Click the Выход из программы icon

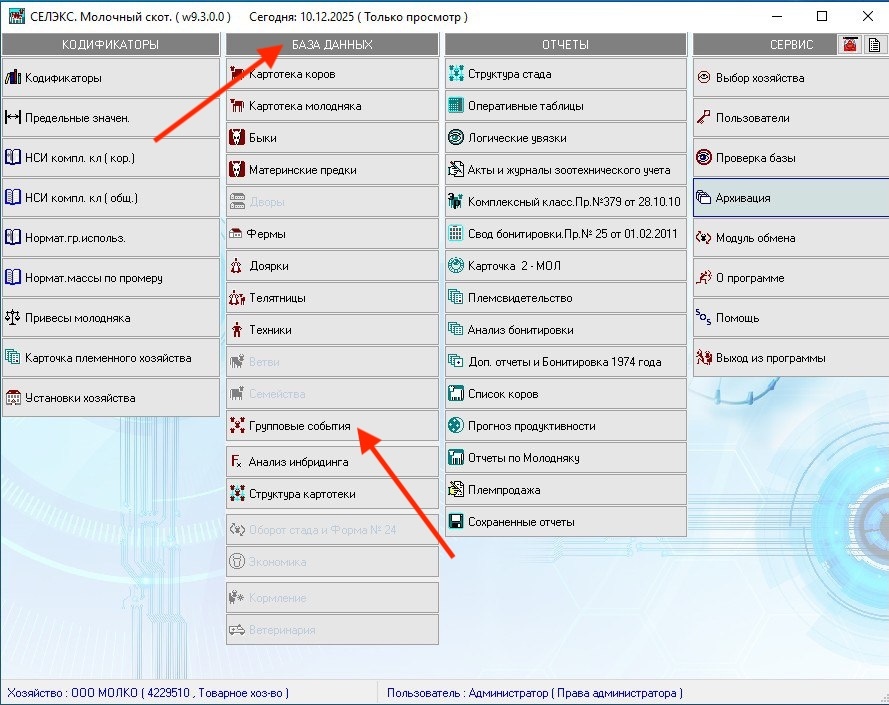(x=704, y=357)
